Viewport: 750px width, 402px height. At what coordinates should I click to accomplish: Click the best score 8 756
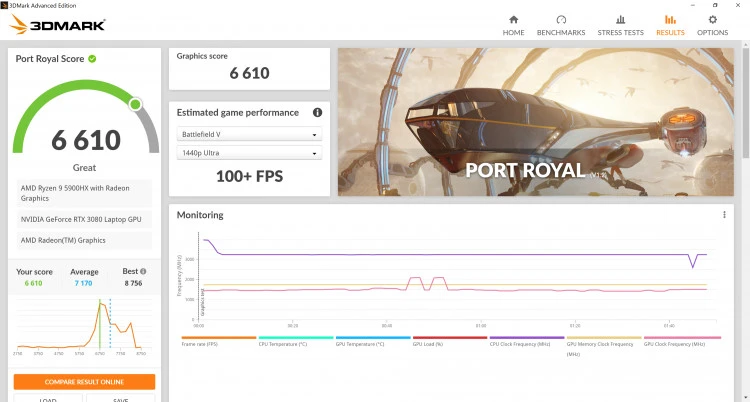[133, 283]
